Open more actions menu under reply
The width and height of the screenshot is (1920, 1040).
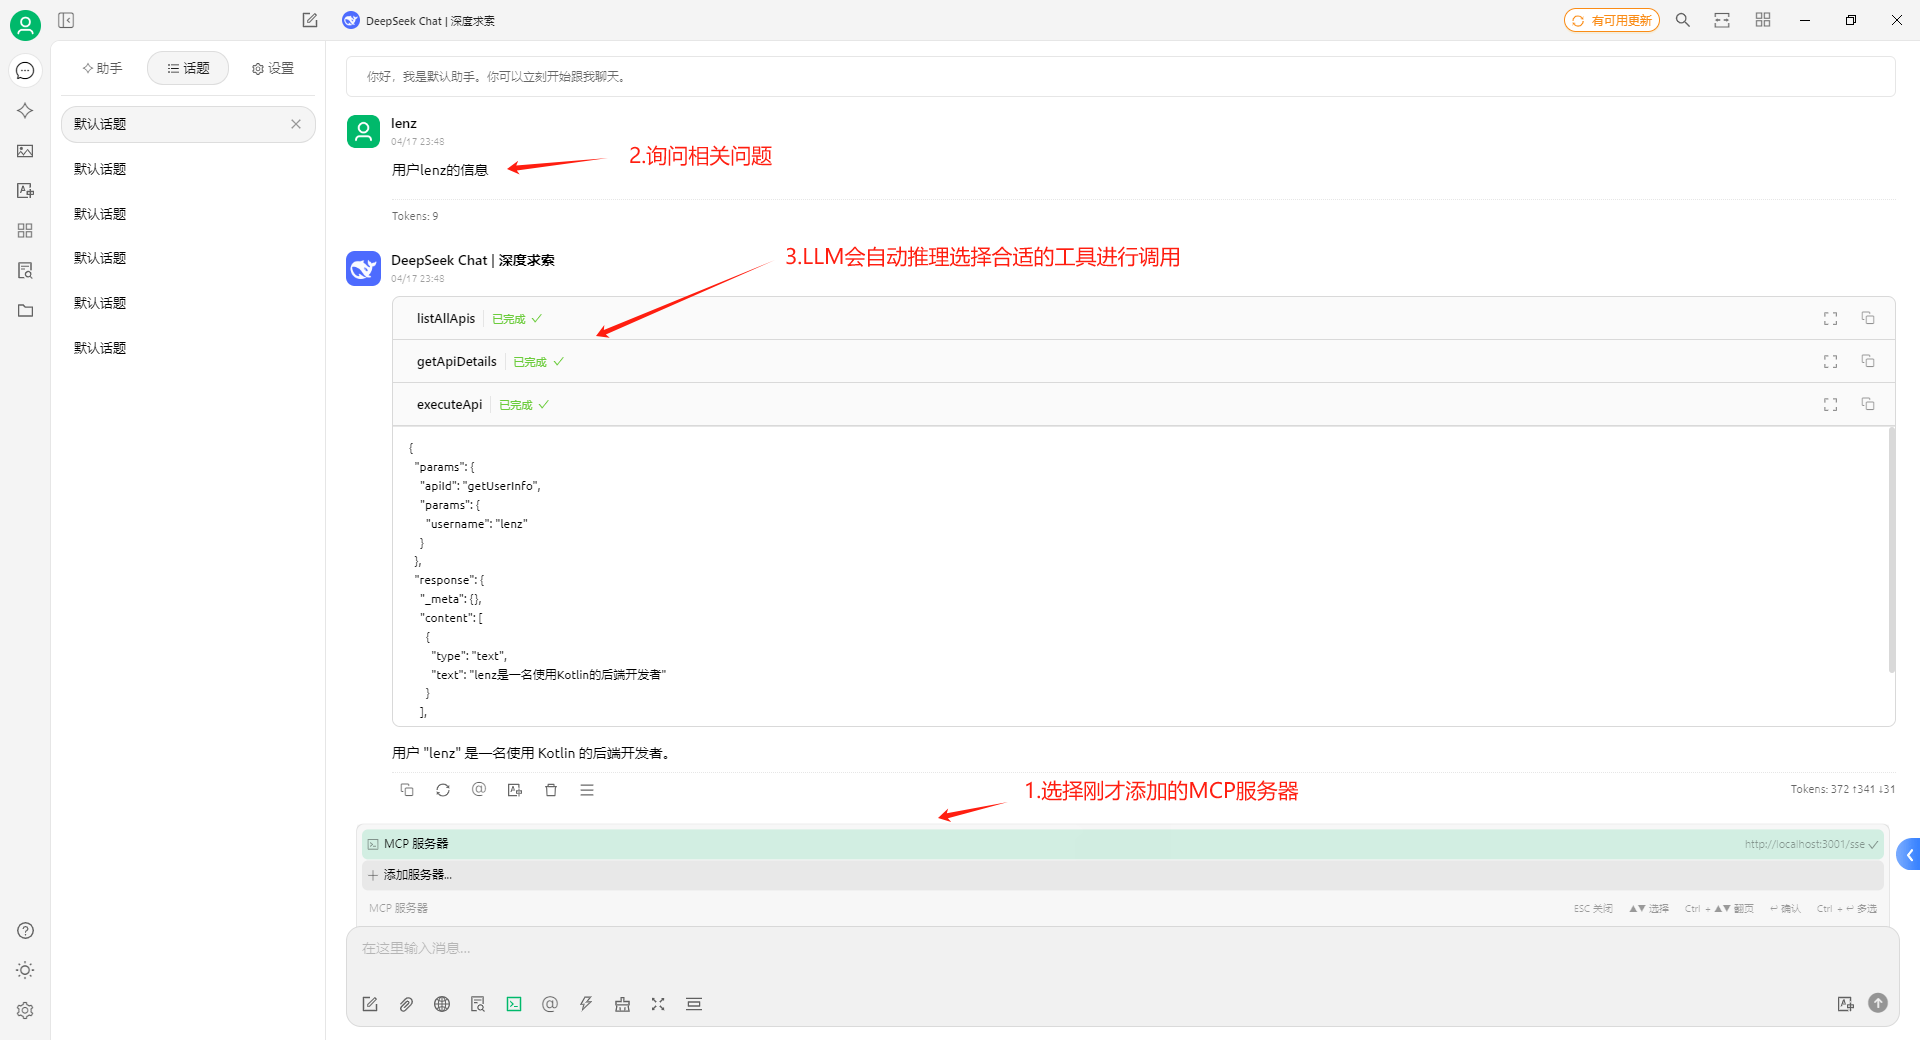pyautogui.click(x=587, y=790)
